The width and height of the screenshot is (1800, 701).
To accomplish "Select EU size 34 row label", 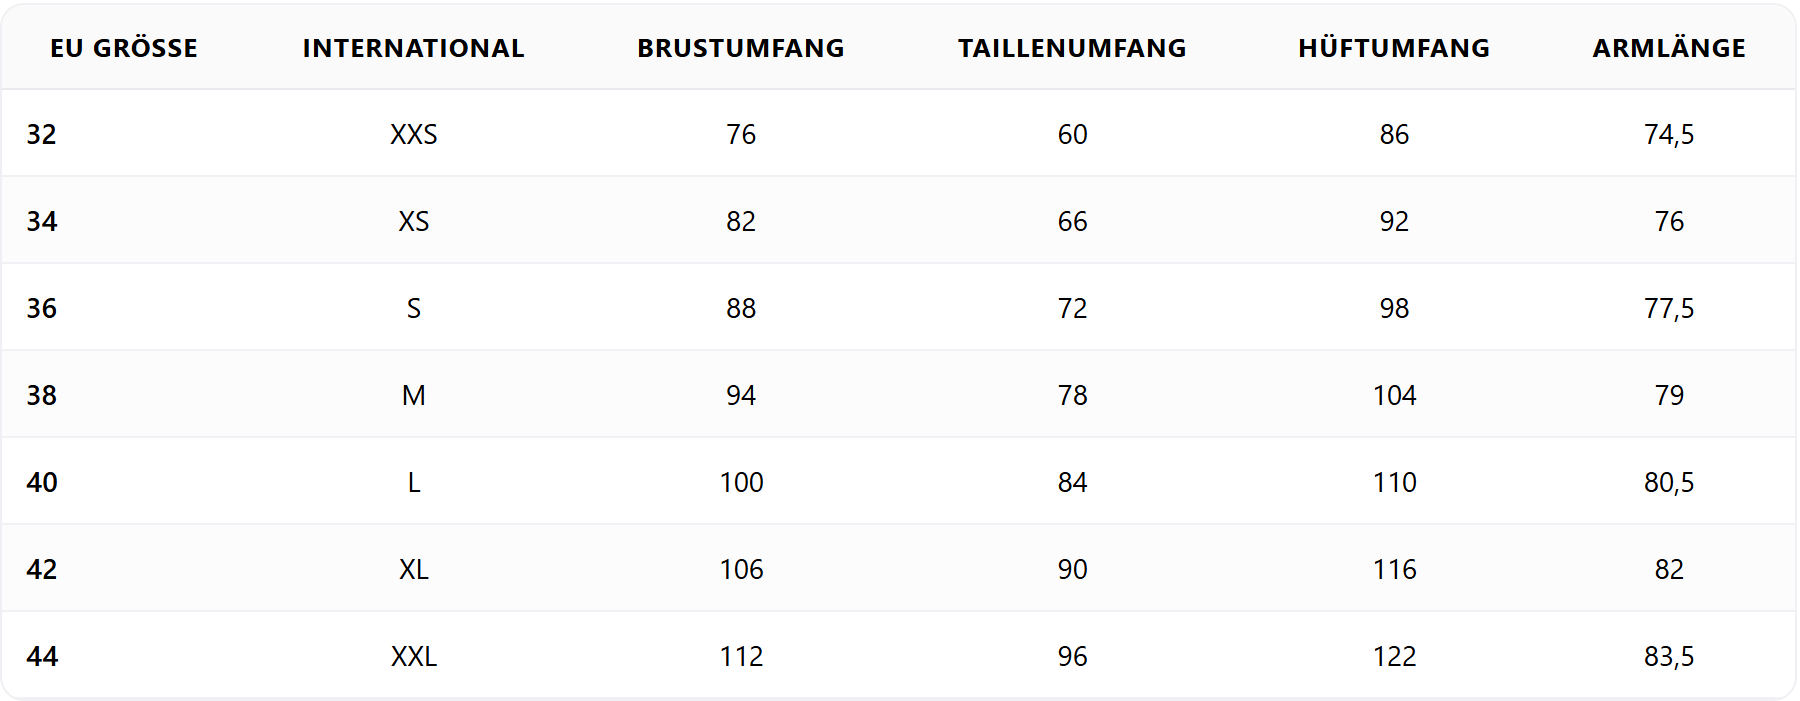I will (x=42, y=221).
